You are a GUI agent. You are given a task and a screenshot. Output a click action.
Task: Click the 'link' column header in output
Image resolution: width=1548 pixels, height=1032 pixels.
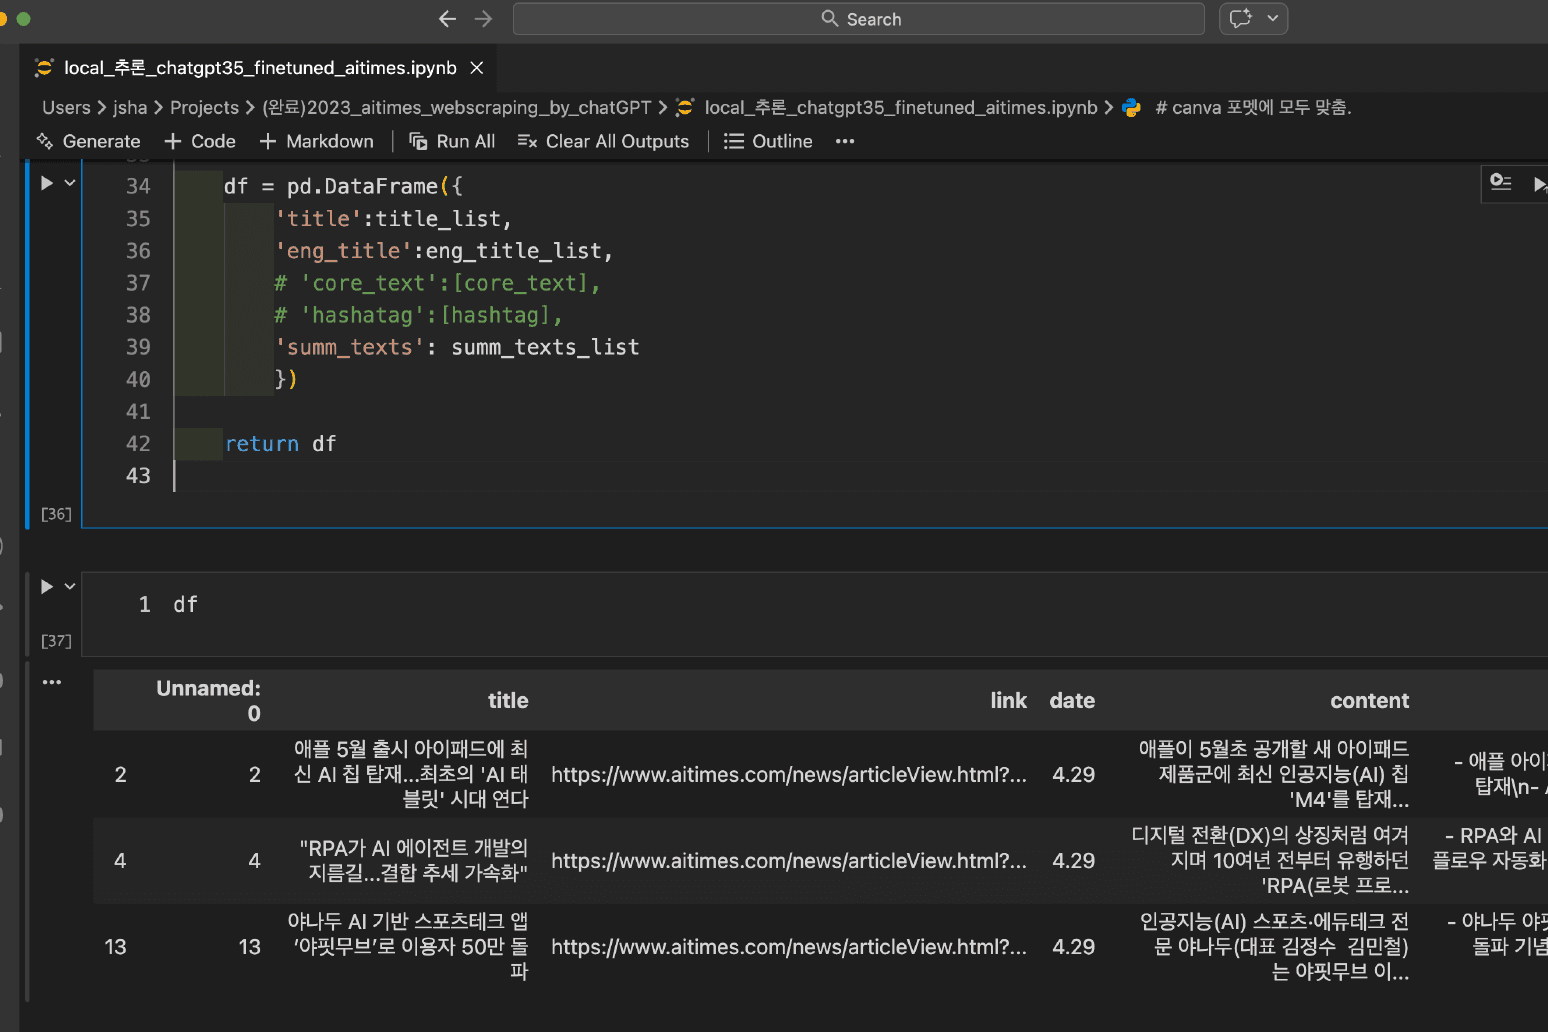(1008, 701)
